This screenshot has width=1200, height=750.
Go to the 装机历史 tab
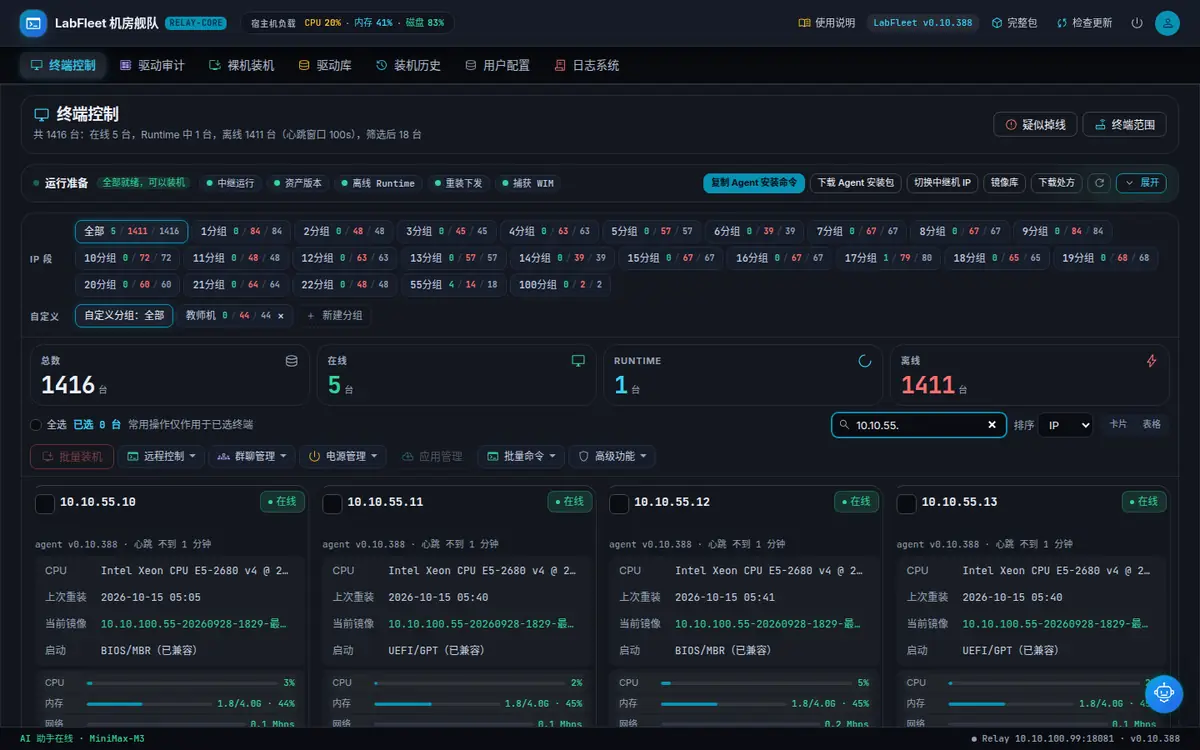coord(408,66)
